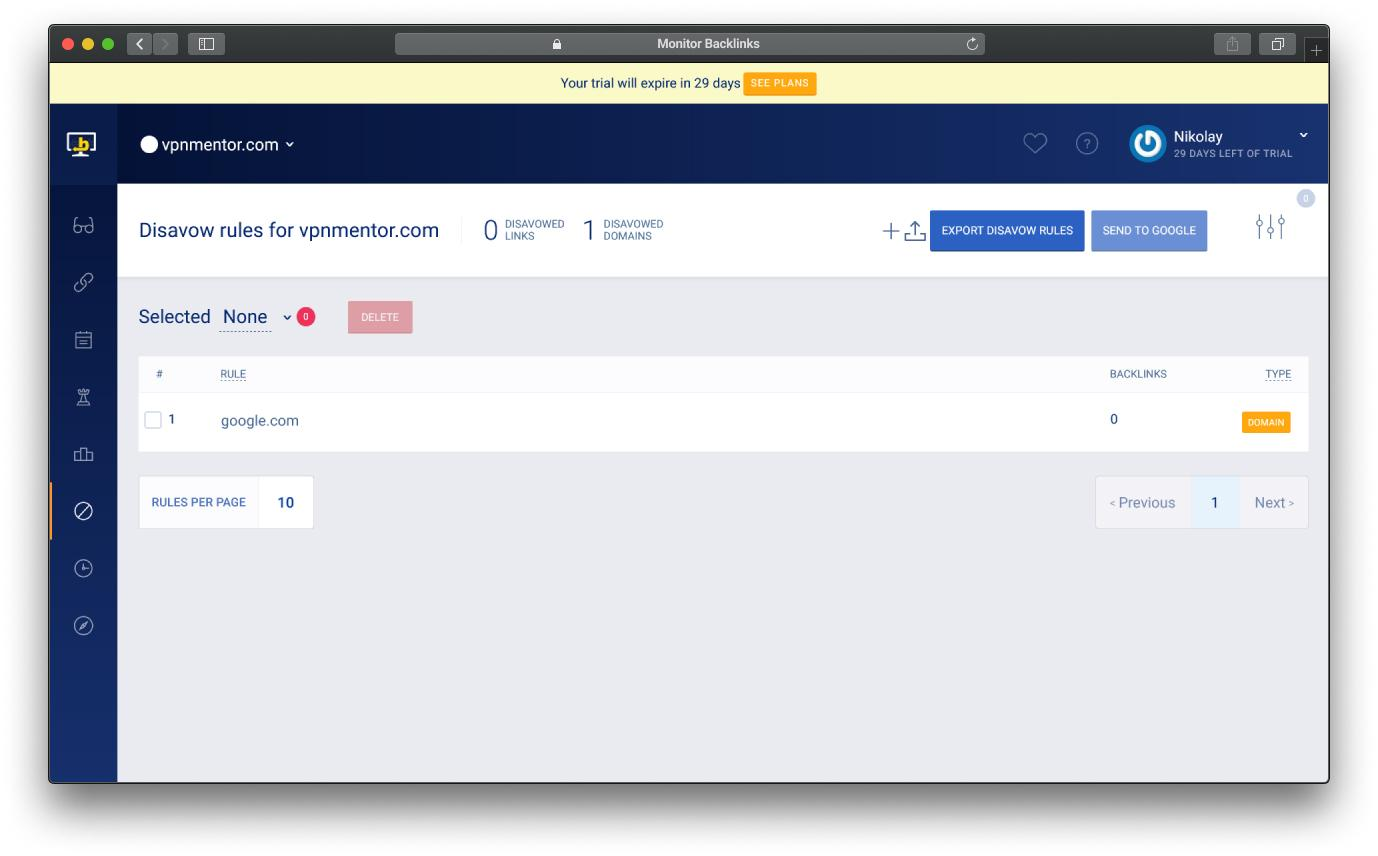
Task: Open the clock history sidebar icon
Action: (x=83, y=568)
